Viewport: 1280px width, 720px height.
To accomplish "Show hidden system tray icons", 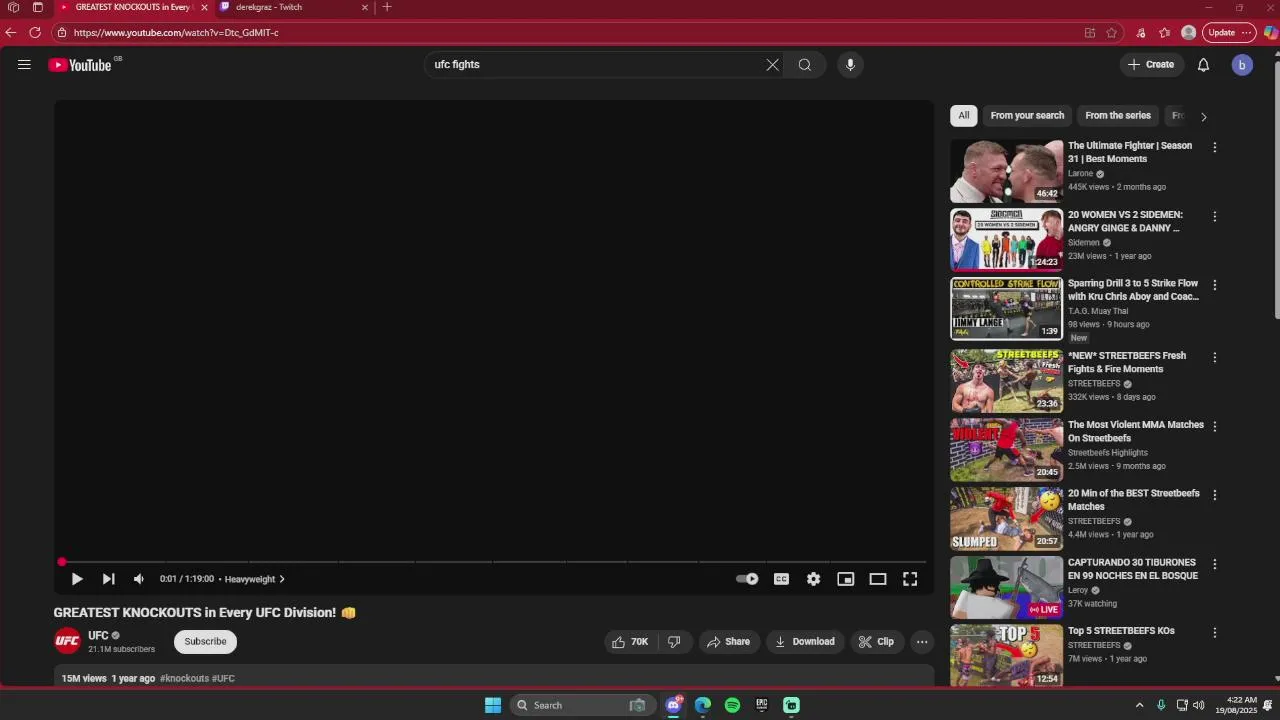I will [1139, 705].
